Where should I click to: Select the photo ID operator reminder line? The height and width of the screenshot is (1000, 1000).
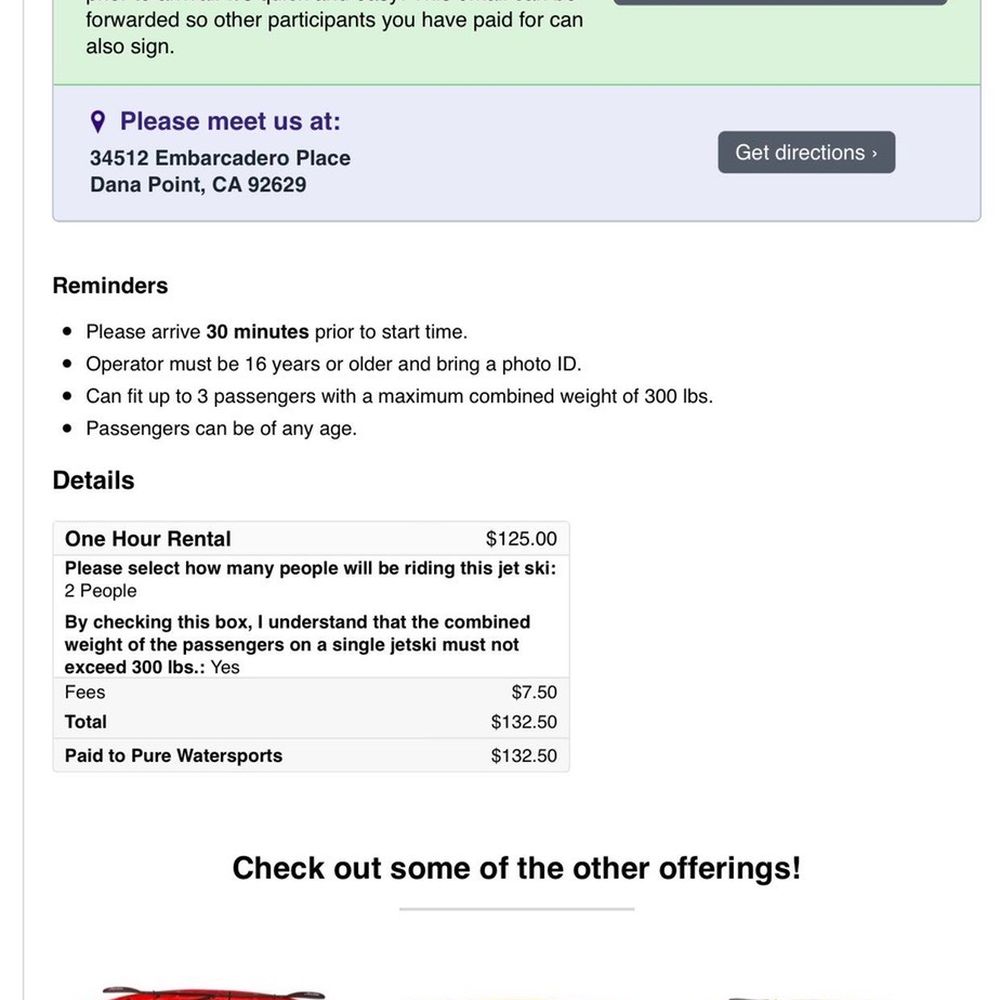(334, 364)
